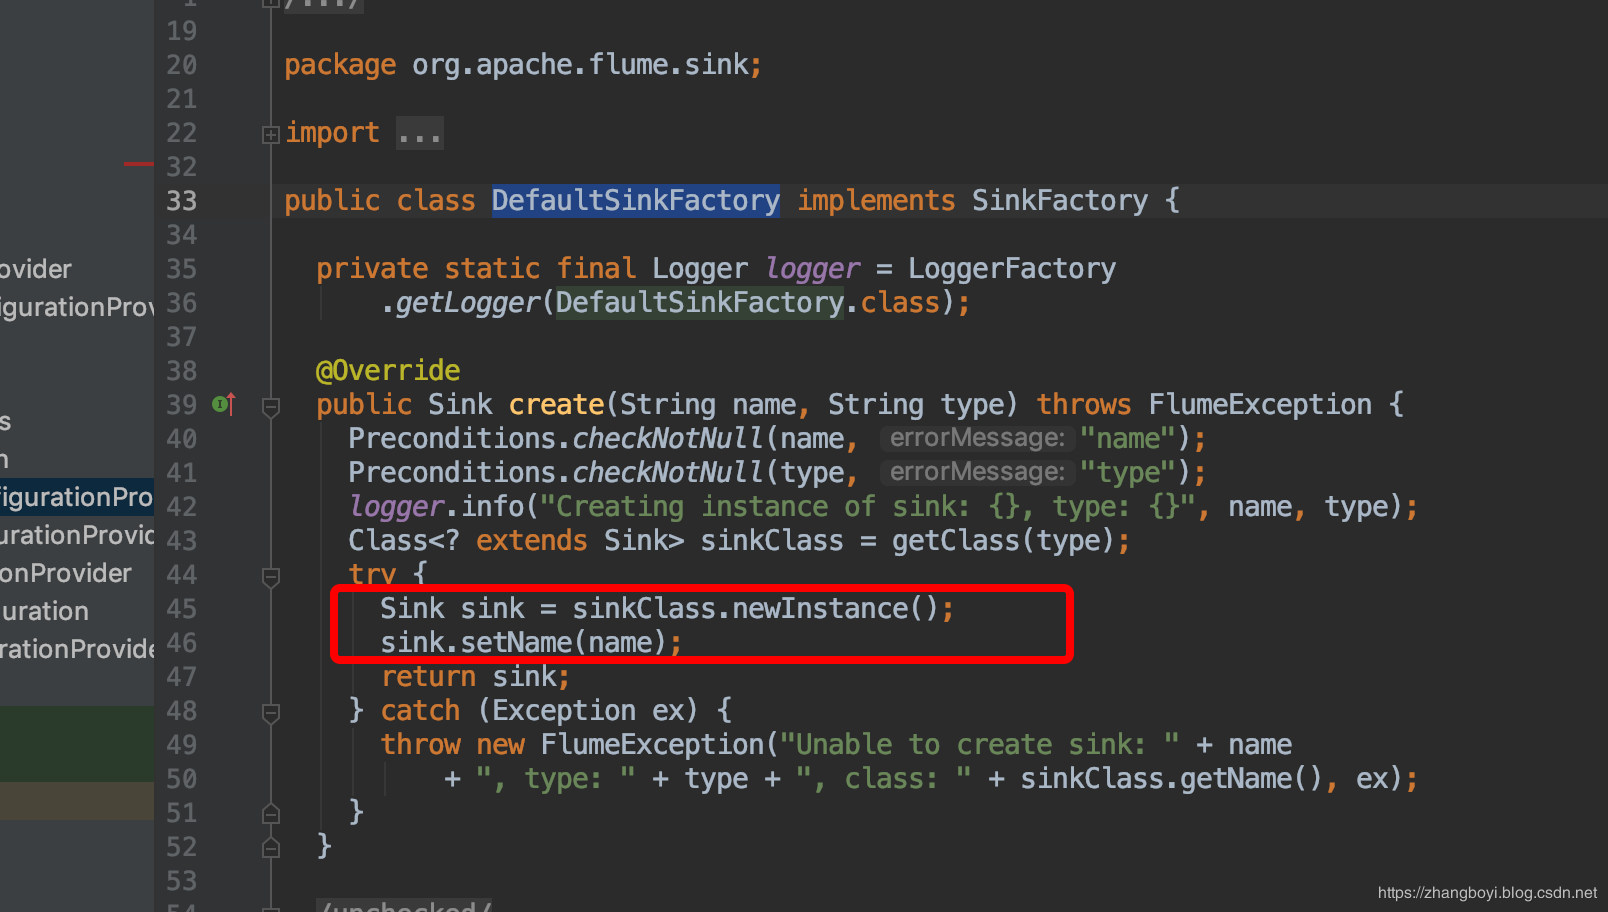Viewport: 1608px width, 912px height.
Task: Click the logger field declaration on line 35
Action: coord(813,268)
